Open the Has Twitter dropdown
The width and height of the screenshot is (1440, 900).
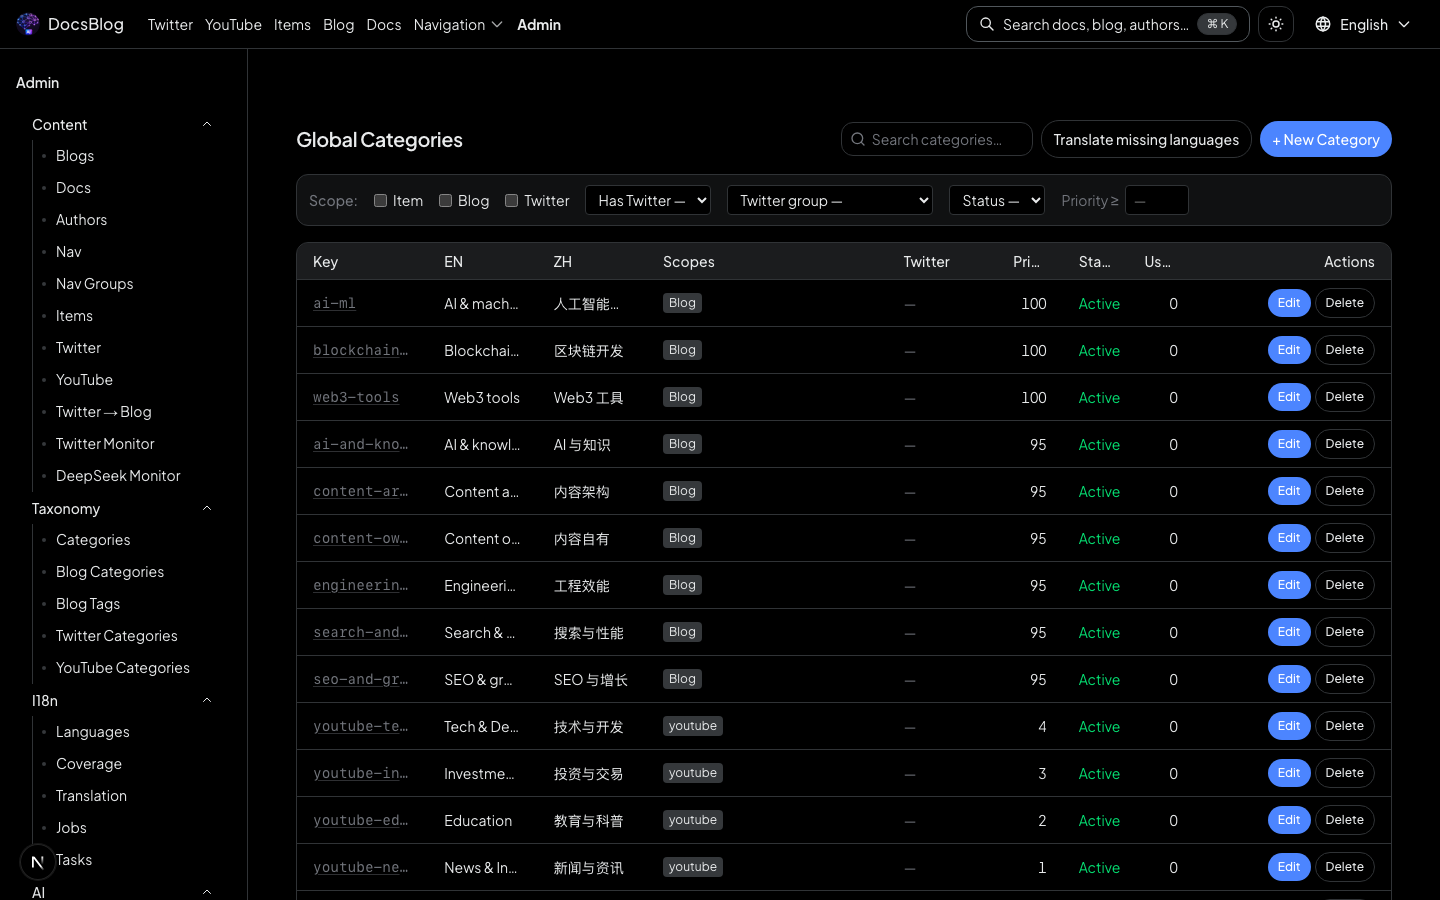(x=648, y=201)
